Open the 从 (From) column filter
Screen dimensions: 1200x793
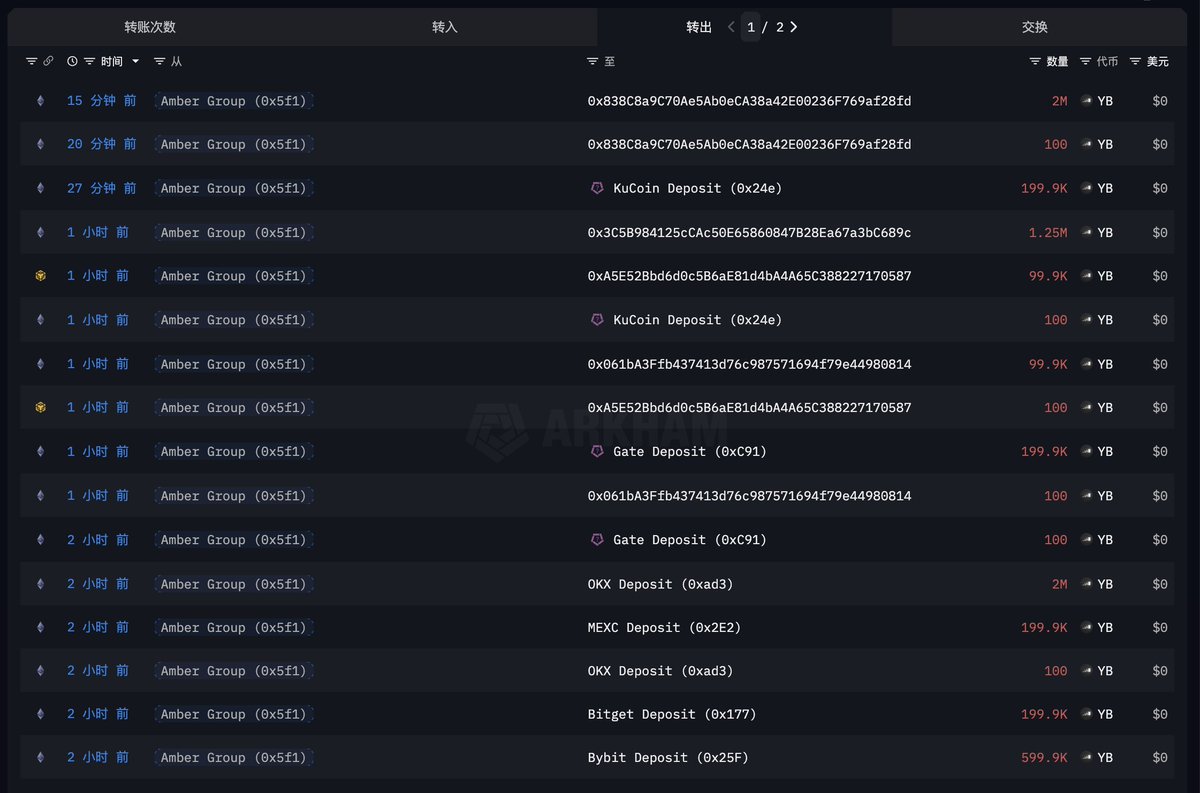point(160,62)
